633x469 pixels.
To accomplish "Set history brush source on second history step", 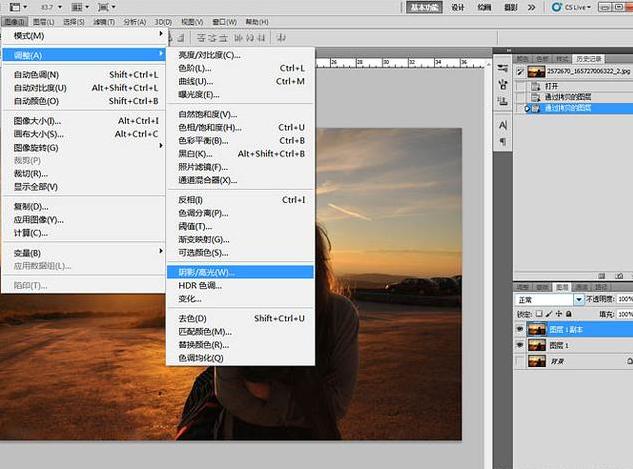I will [520, 97].
